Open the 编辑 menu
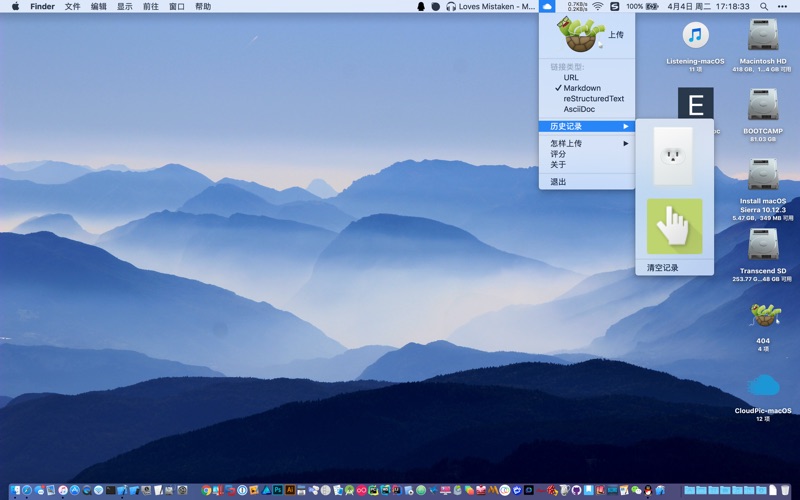The width and height of the screenshot is (800, 500). pos(98,6)
